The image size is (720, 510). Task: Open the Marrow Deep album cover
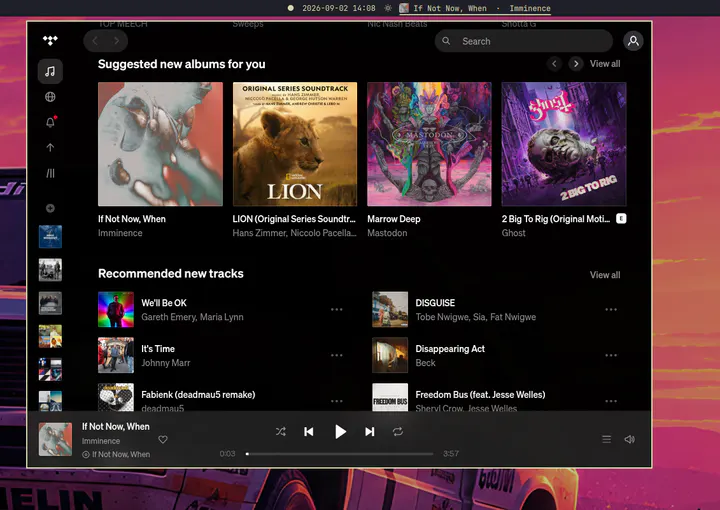[x=429, y=144]
